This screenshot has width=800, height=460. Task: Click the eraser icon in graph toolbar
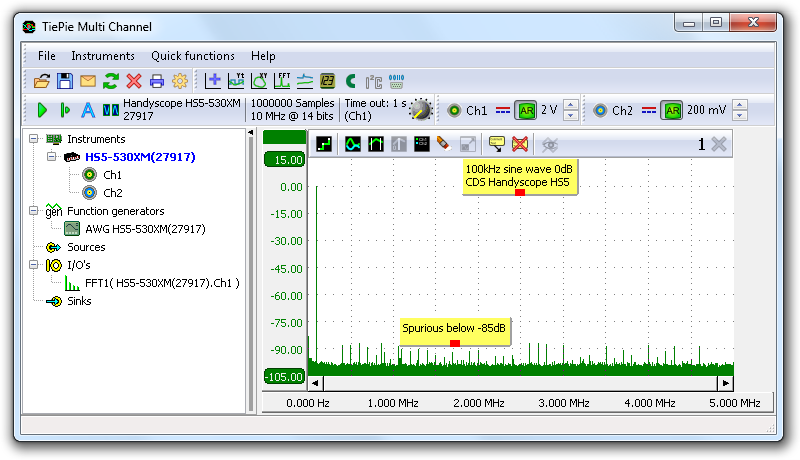[x=444, y=144]
